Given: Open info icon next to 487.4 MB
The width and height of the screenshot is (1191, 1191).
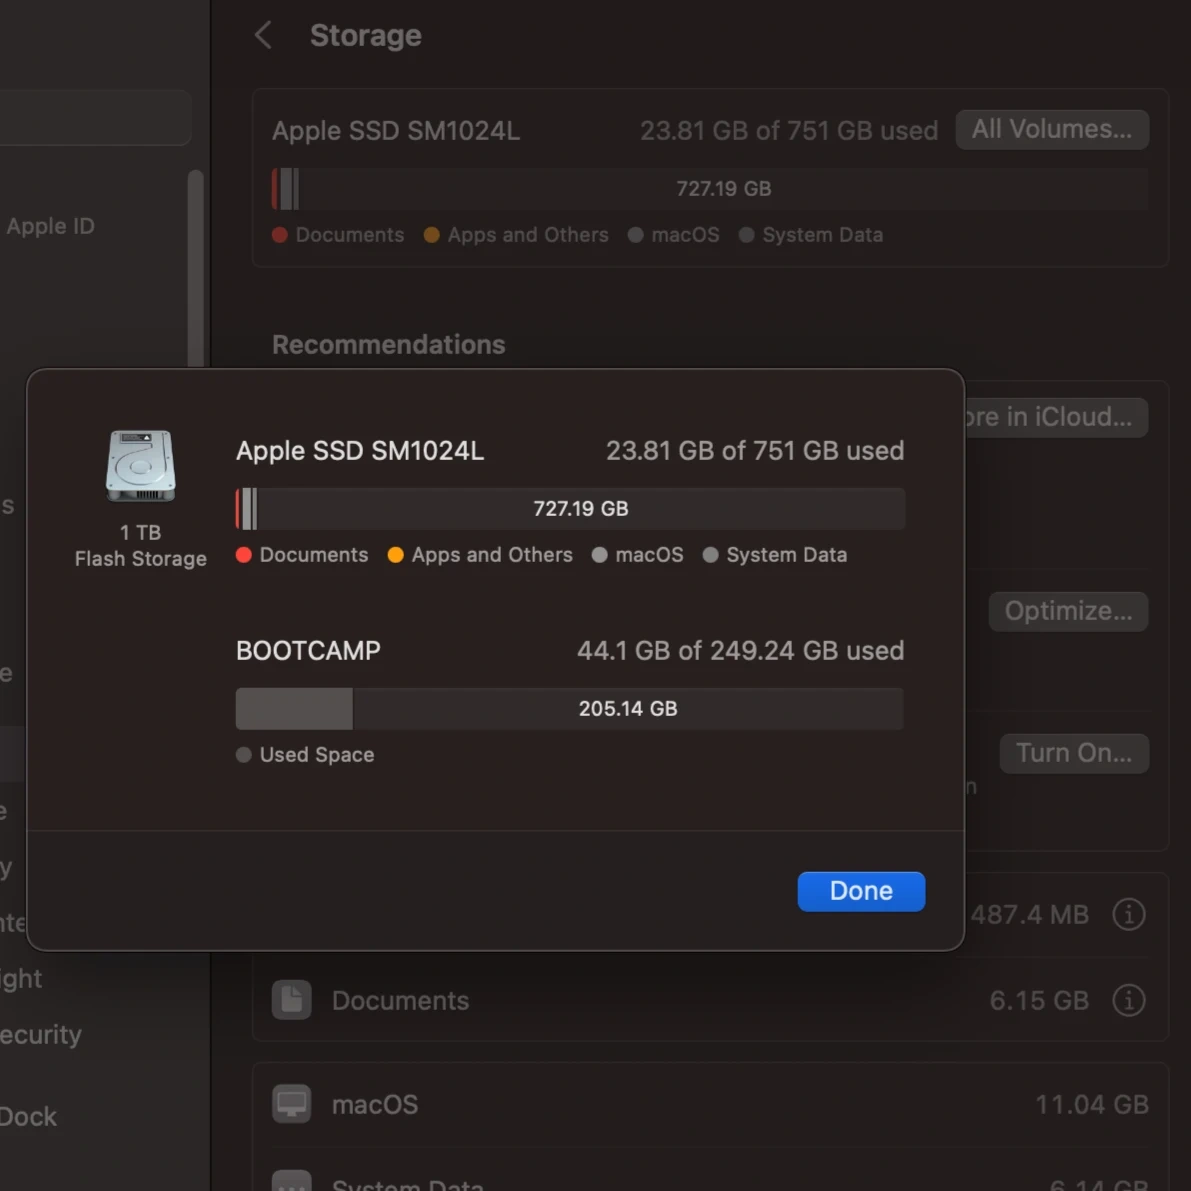Looking at the screenshot, I should point(1128,914).
